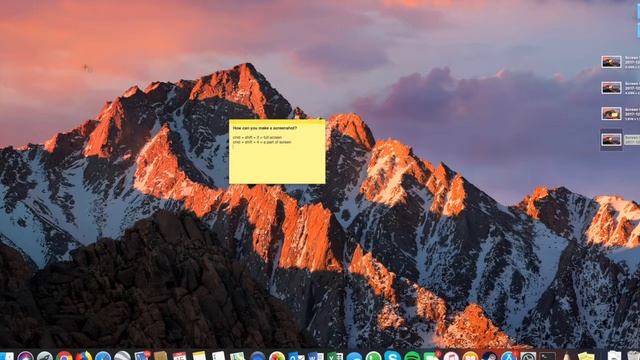Open iTunes music icon in Dock
The image size is (640, 360).
(x=451, y=356)
